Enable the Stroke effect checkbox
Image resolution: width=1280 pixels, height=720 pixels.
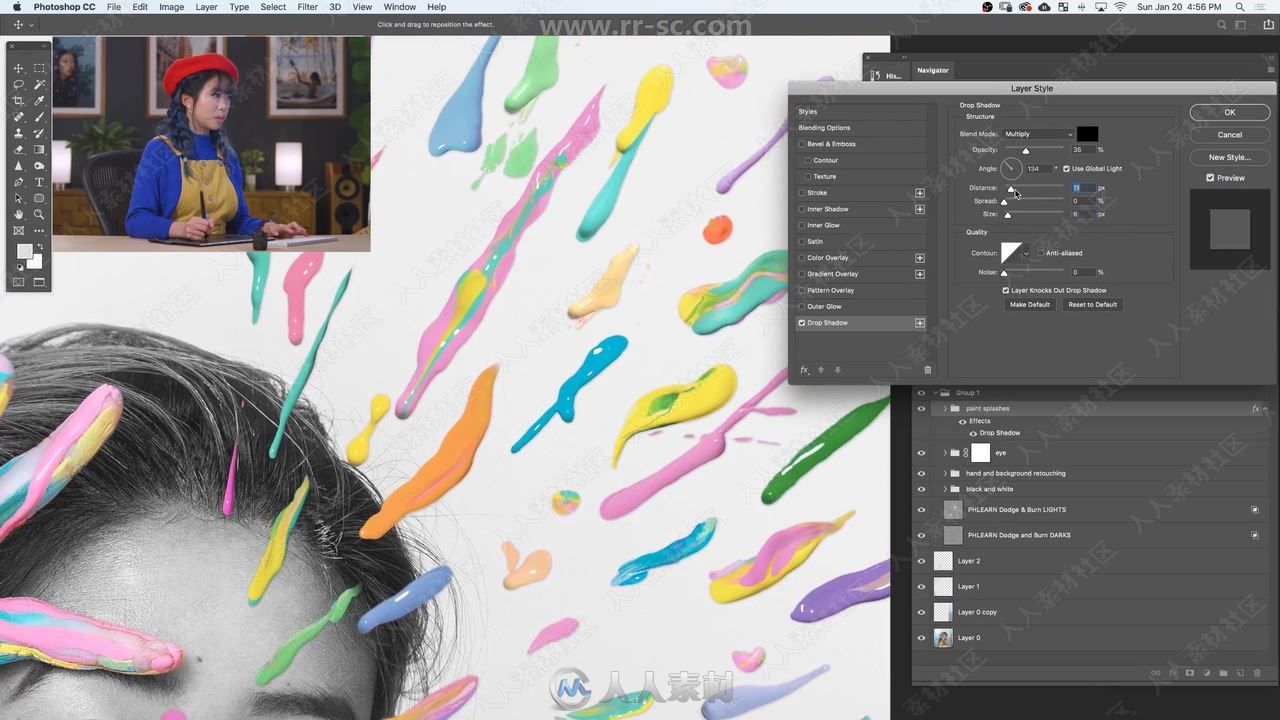point(802,193)
